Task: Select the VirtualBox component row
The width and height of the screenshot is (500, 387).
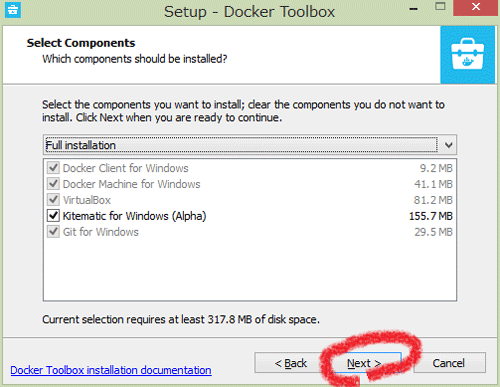Action: [x=250, y=200]
